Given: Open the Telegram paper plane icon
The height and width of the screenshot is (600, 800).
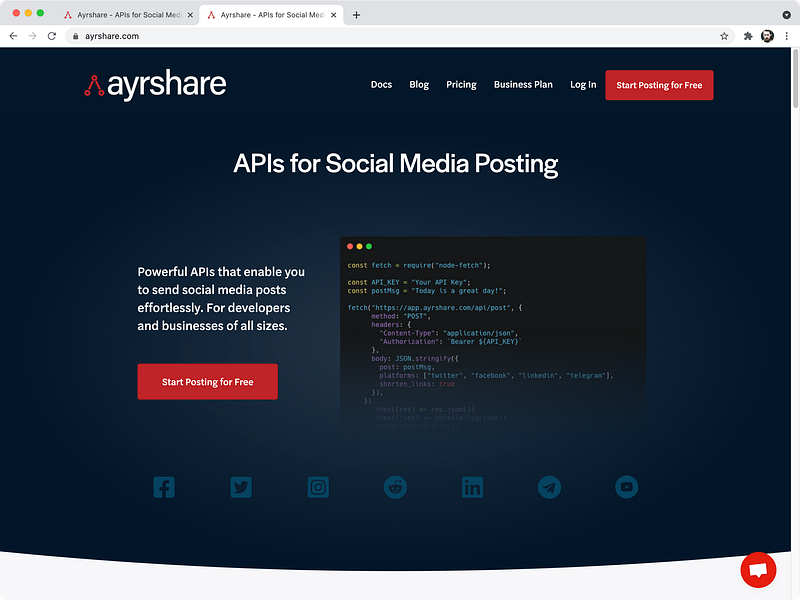Looking at the screenshot, I should click(x=549, y=487).
